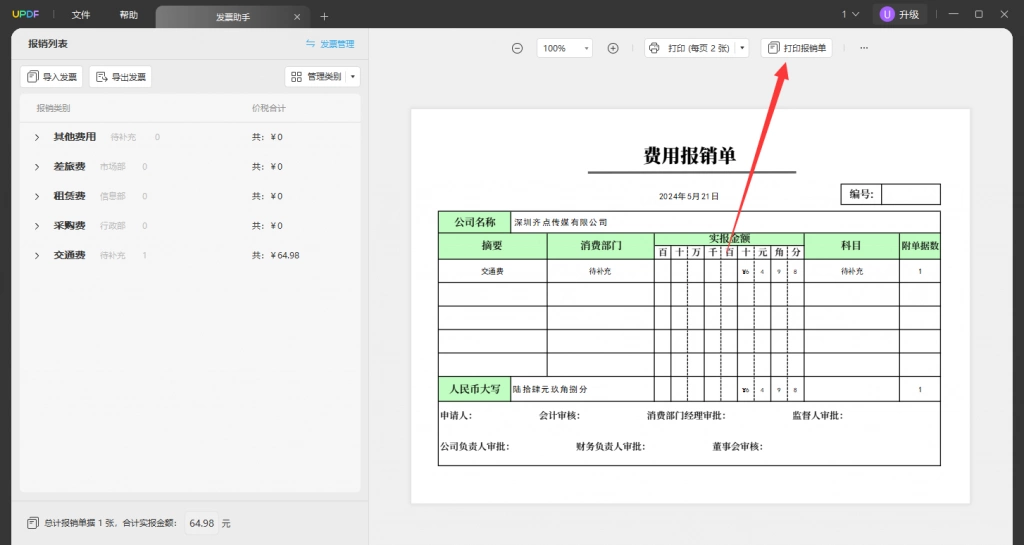
Task: Click the 附单据数 table header
Action: pyautogui.click(x=920, y=246)
